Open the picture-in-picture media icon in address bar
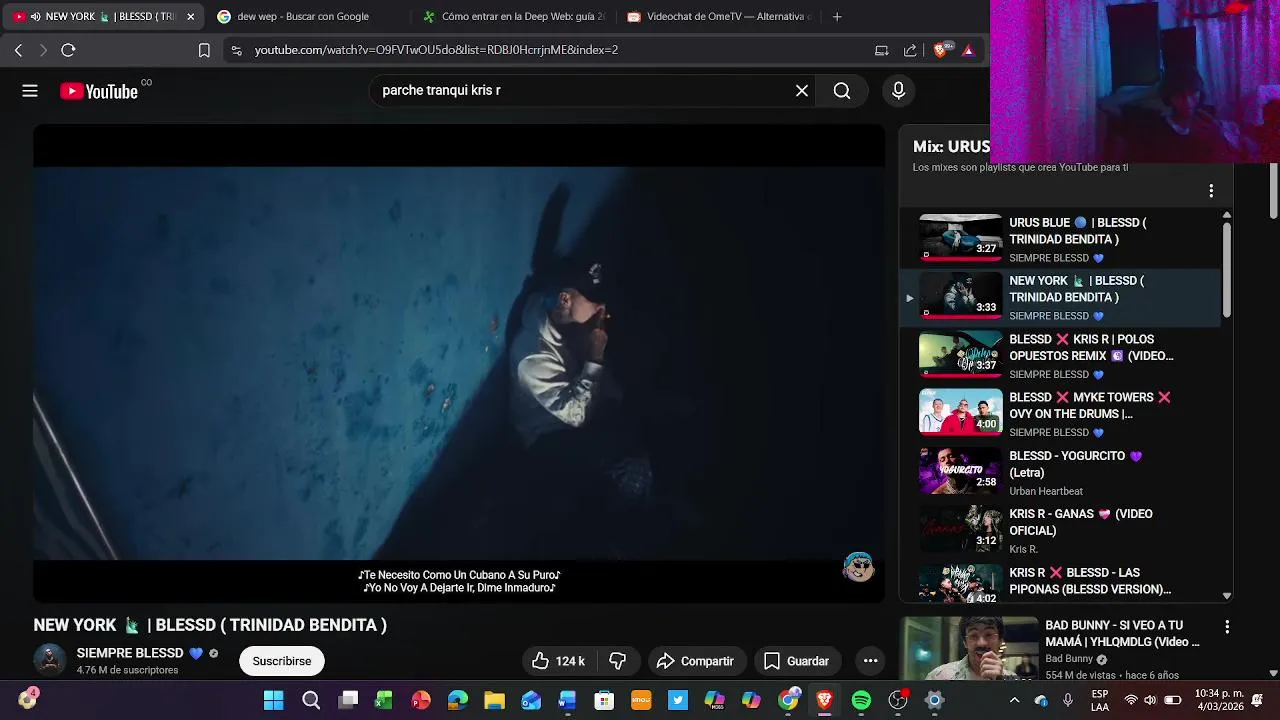This screenshot has width=1280, height=720. click(x=881, y=50)
